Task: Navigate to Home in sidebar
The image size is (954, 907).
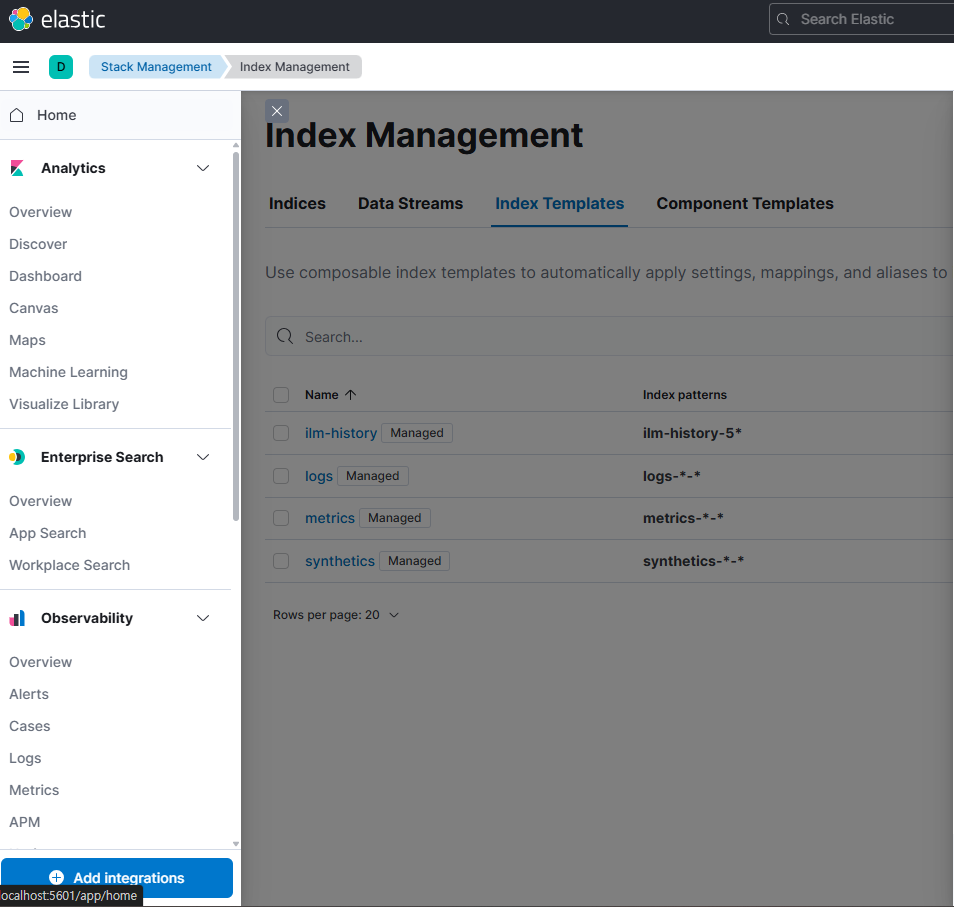Action: click(x=57, y=115)
